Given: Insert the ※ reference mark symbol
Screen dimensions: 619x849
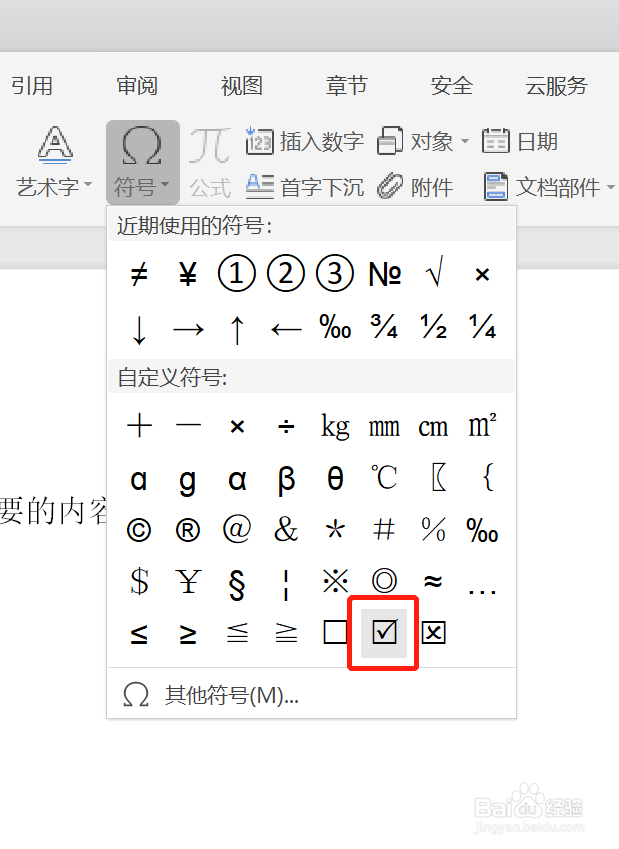Looking at the screenshot, I should [x=335, y=582].
